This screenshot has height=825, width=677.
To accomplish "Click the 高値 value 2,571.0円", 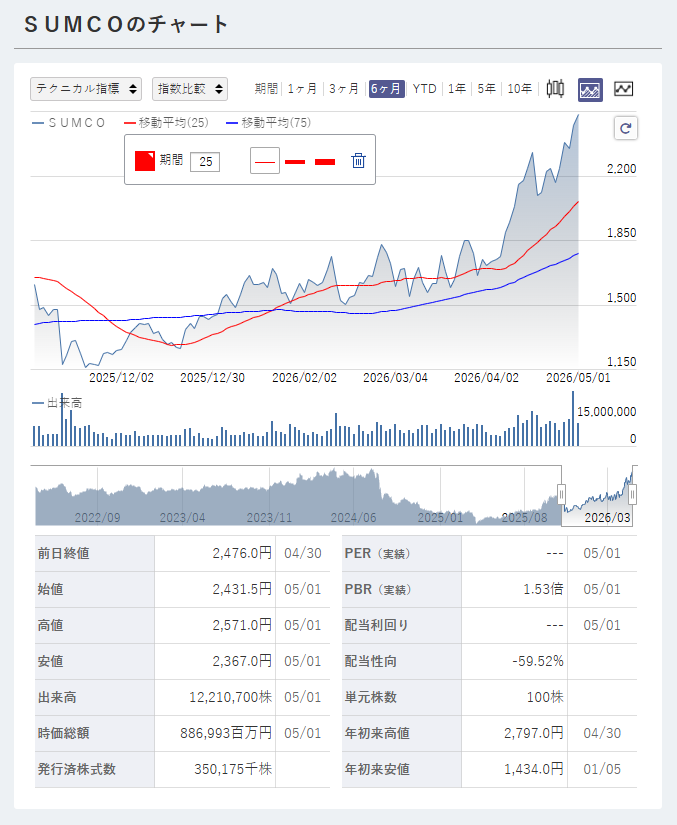I will point(242,625).
